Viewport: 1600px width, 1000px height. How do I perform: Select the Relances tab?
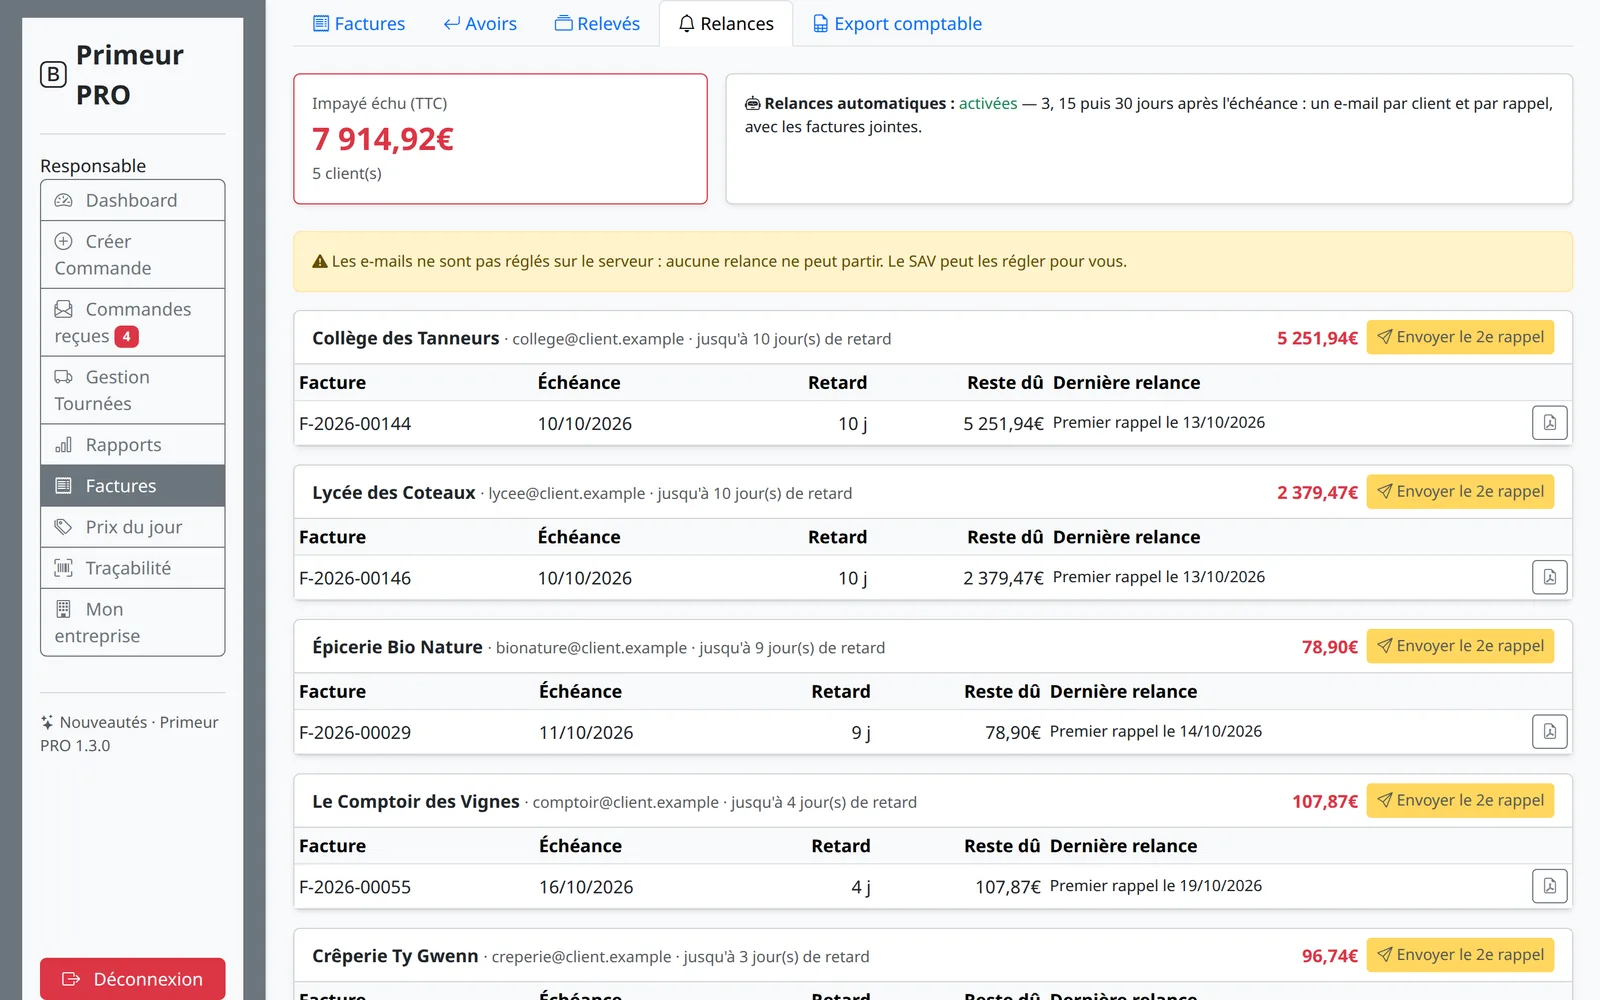coord(726,23)
